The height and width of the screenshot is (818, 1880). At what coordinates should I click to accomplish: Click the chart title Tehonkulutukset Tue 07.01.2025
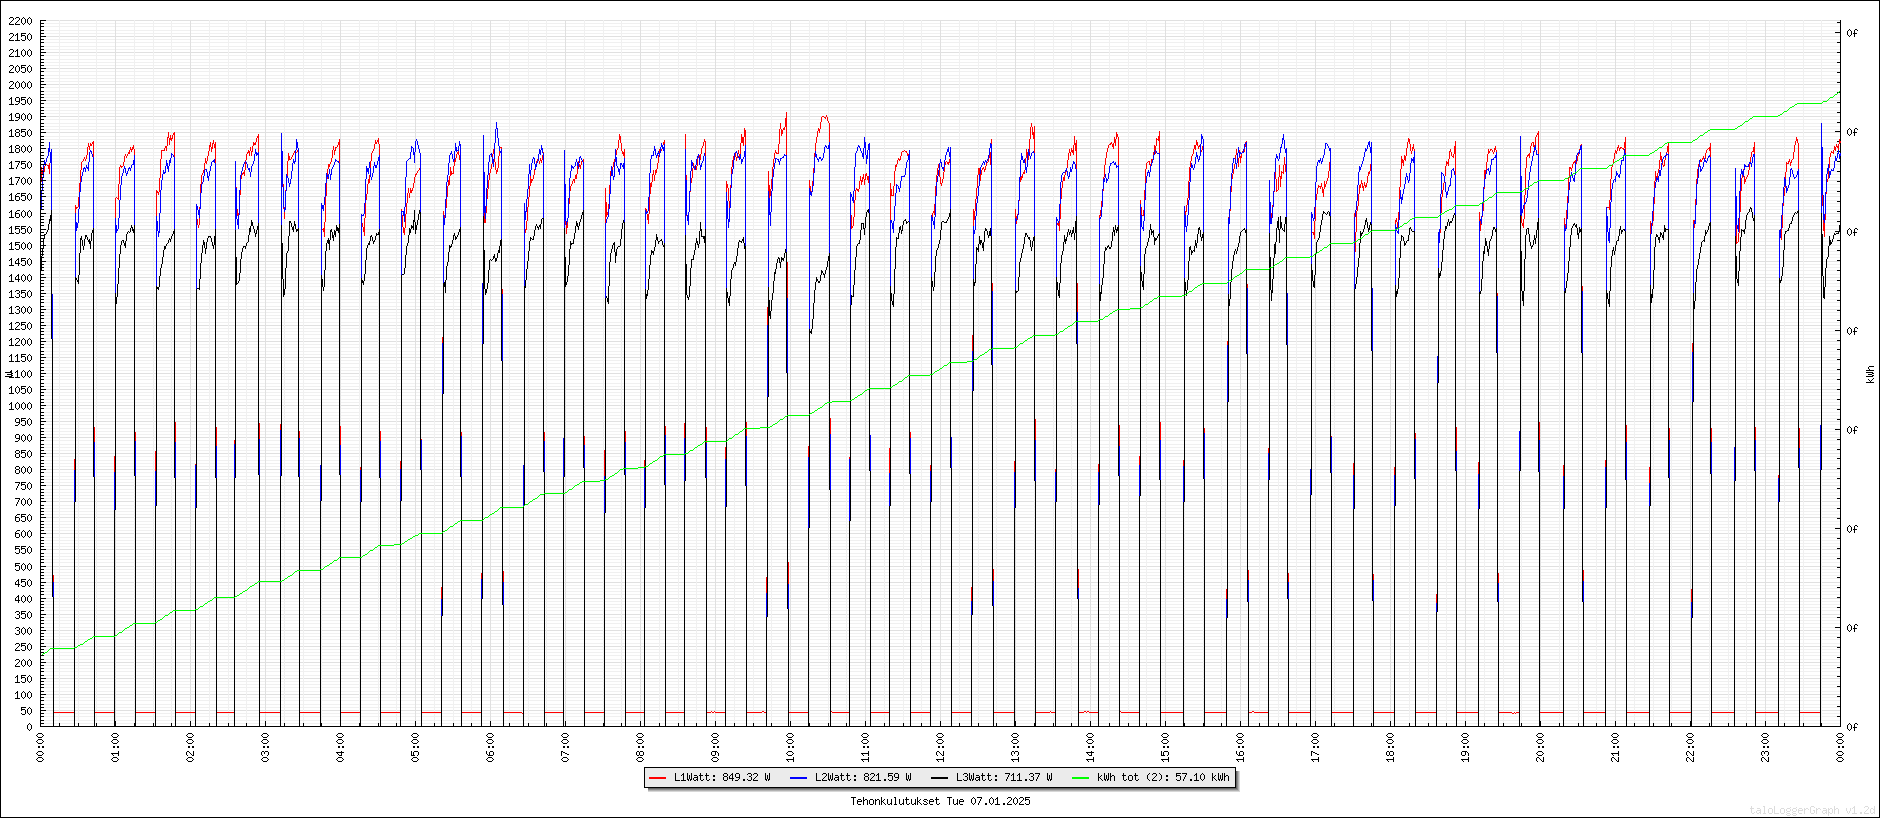[940, 801]
